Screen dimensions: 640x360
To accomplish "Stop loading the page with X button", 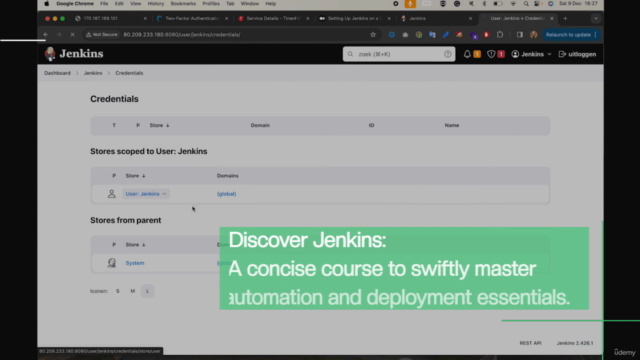I will [72, 35].
